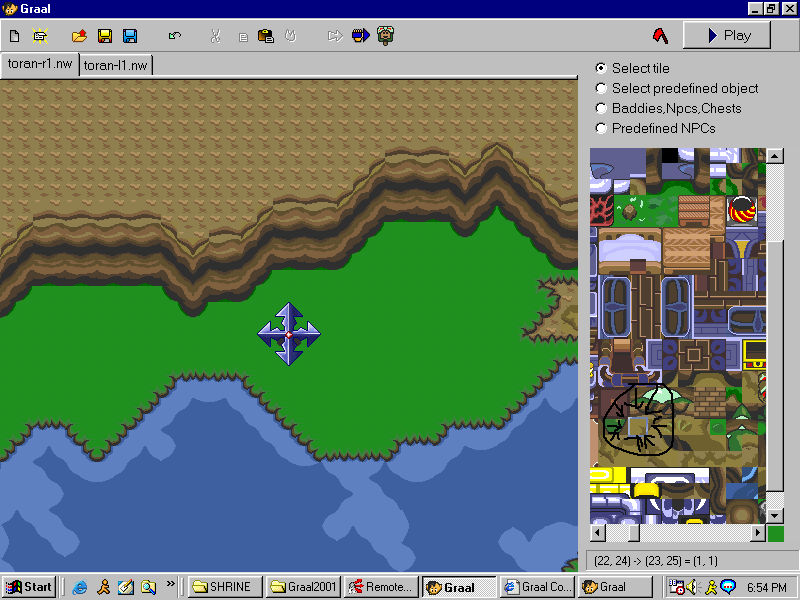This screenshot has width=800, height=600.
Task: Click the notepad pencil quick launch icon
Action: [126, 587]
